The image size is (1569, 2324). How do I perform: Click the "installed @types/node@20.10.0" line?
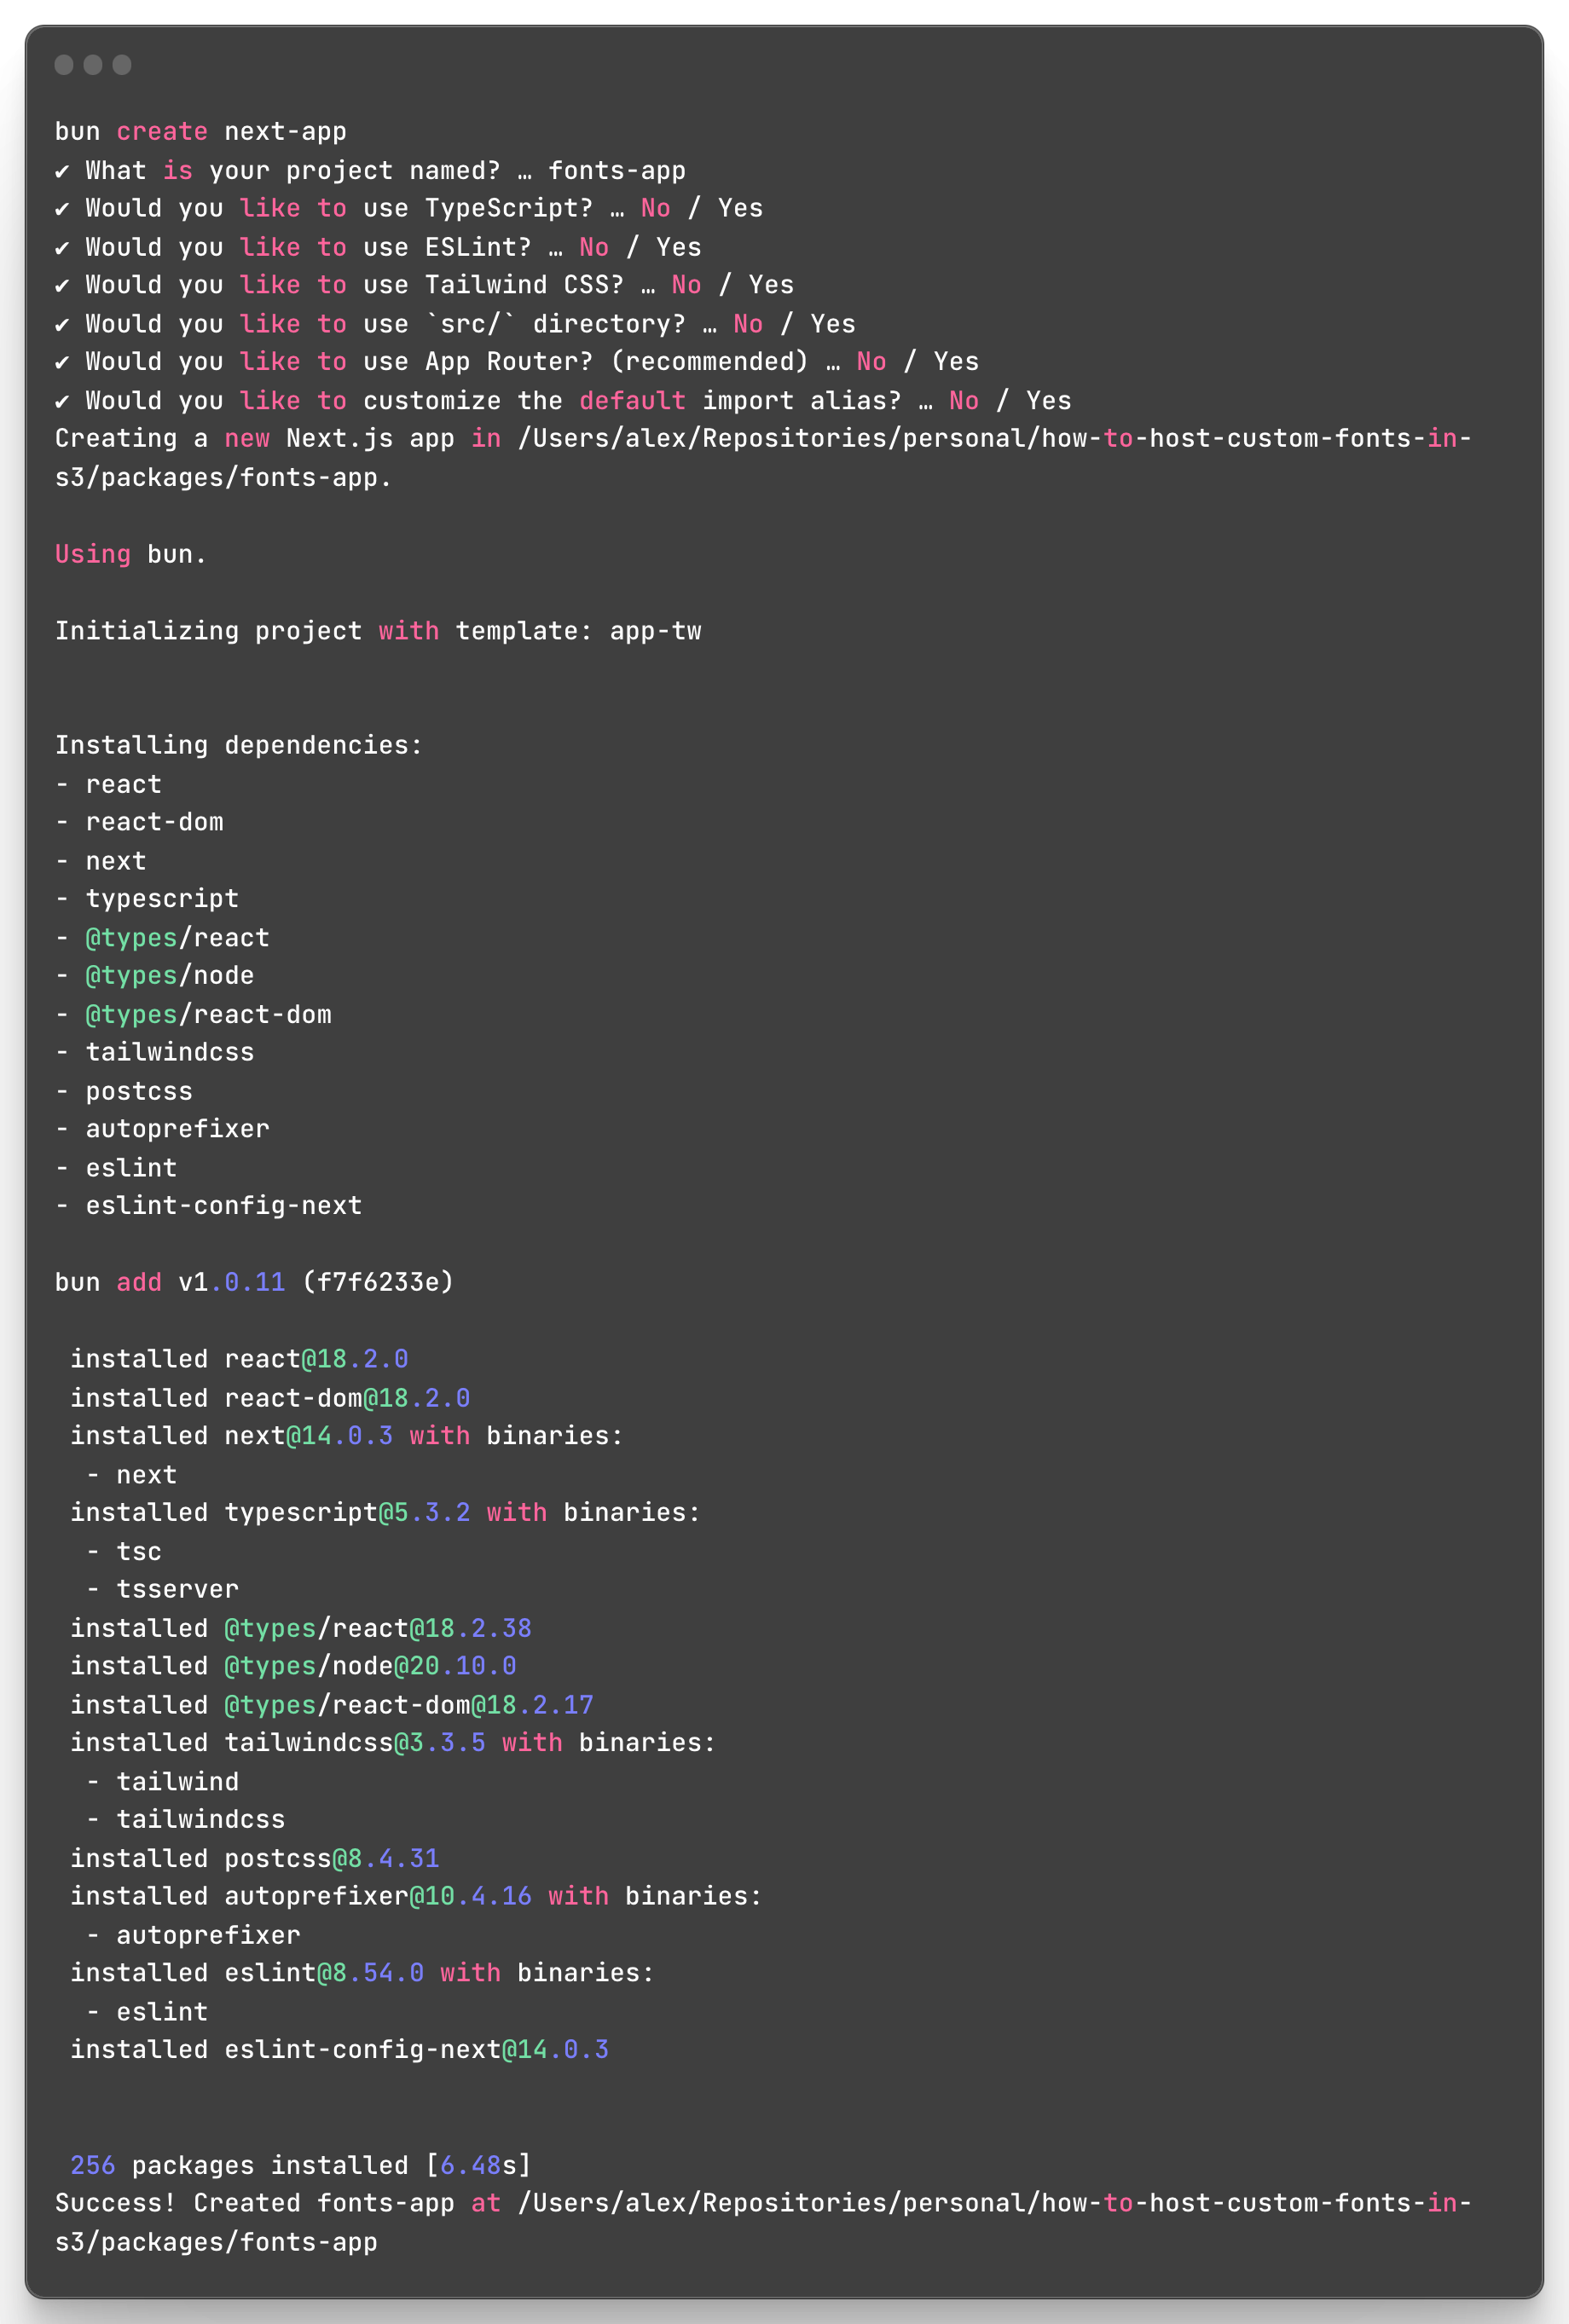click(293, 1665)
